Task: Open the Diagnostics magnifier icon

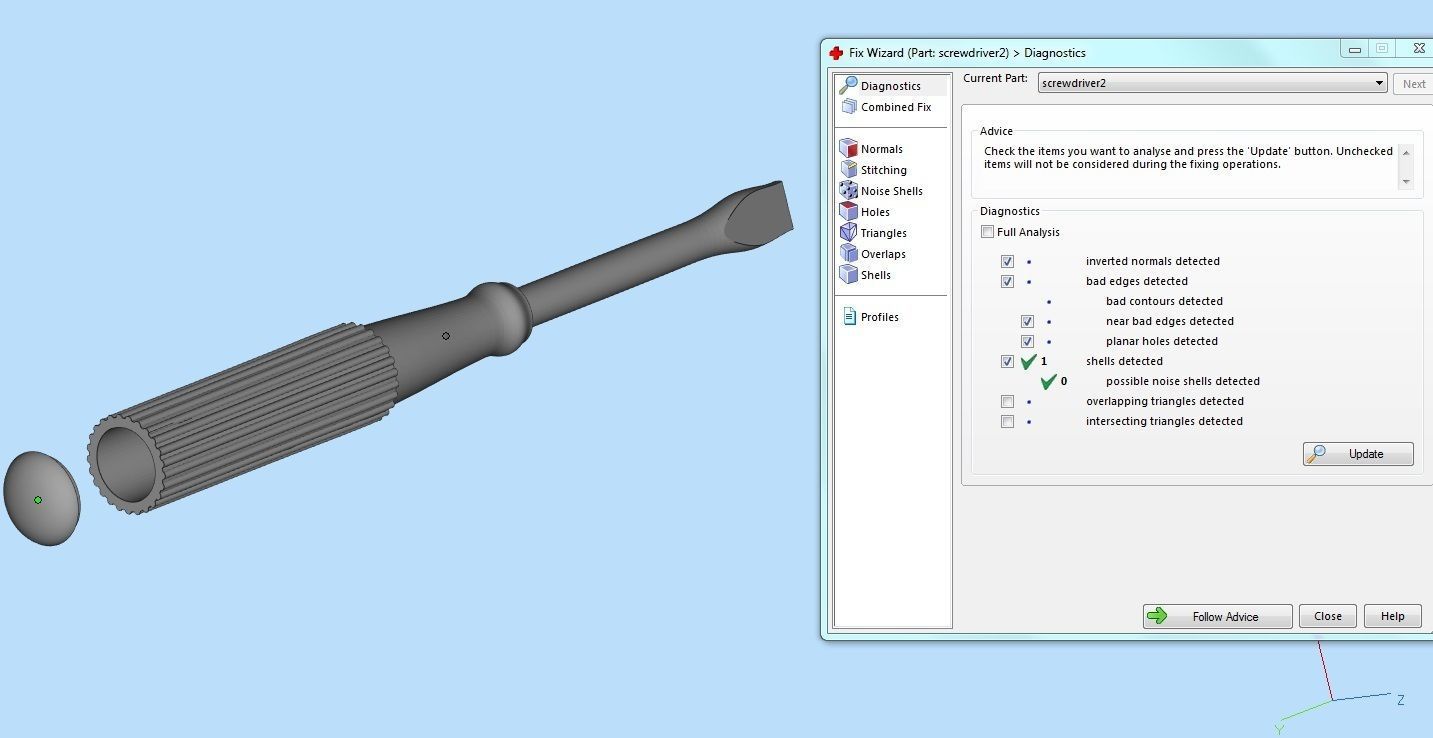Action: click(x=848, y=86)
